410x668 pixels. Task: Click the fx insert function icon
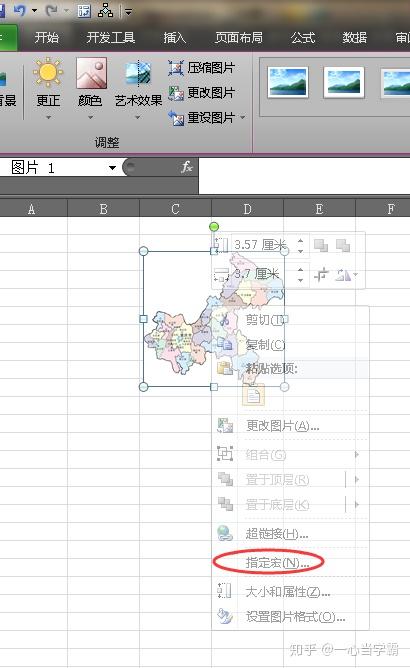click(187, 167)
